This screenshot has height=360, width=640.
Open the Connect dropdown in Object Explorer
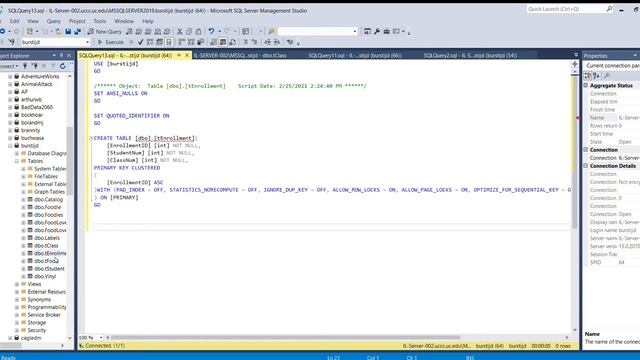[x=9, y=66]
